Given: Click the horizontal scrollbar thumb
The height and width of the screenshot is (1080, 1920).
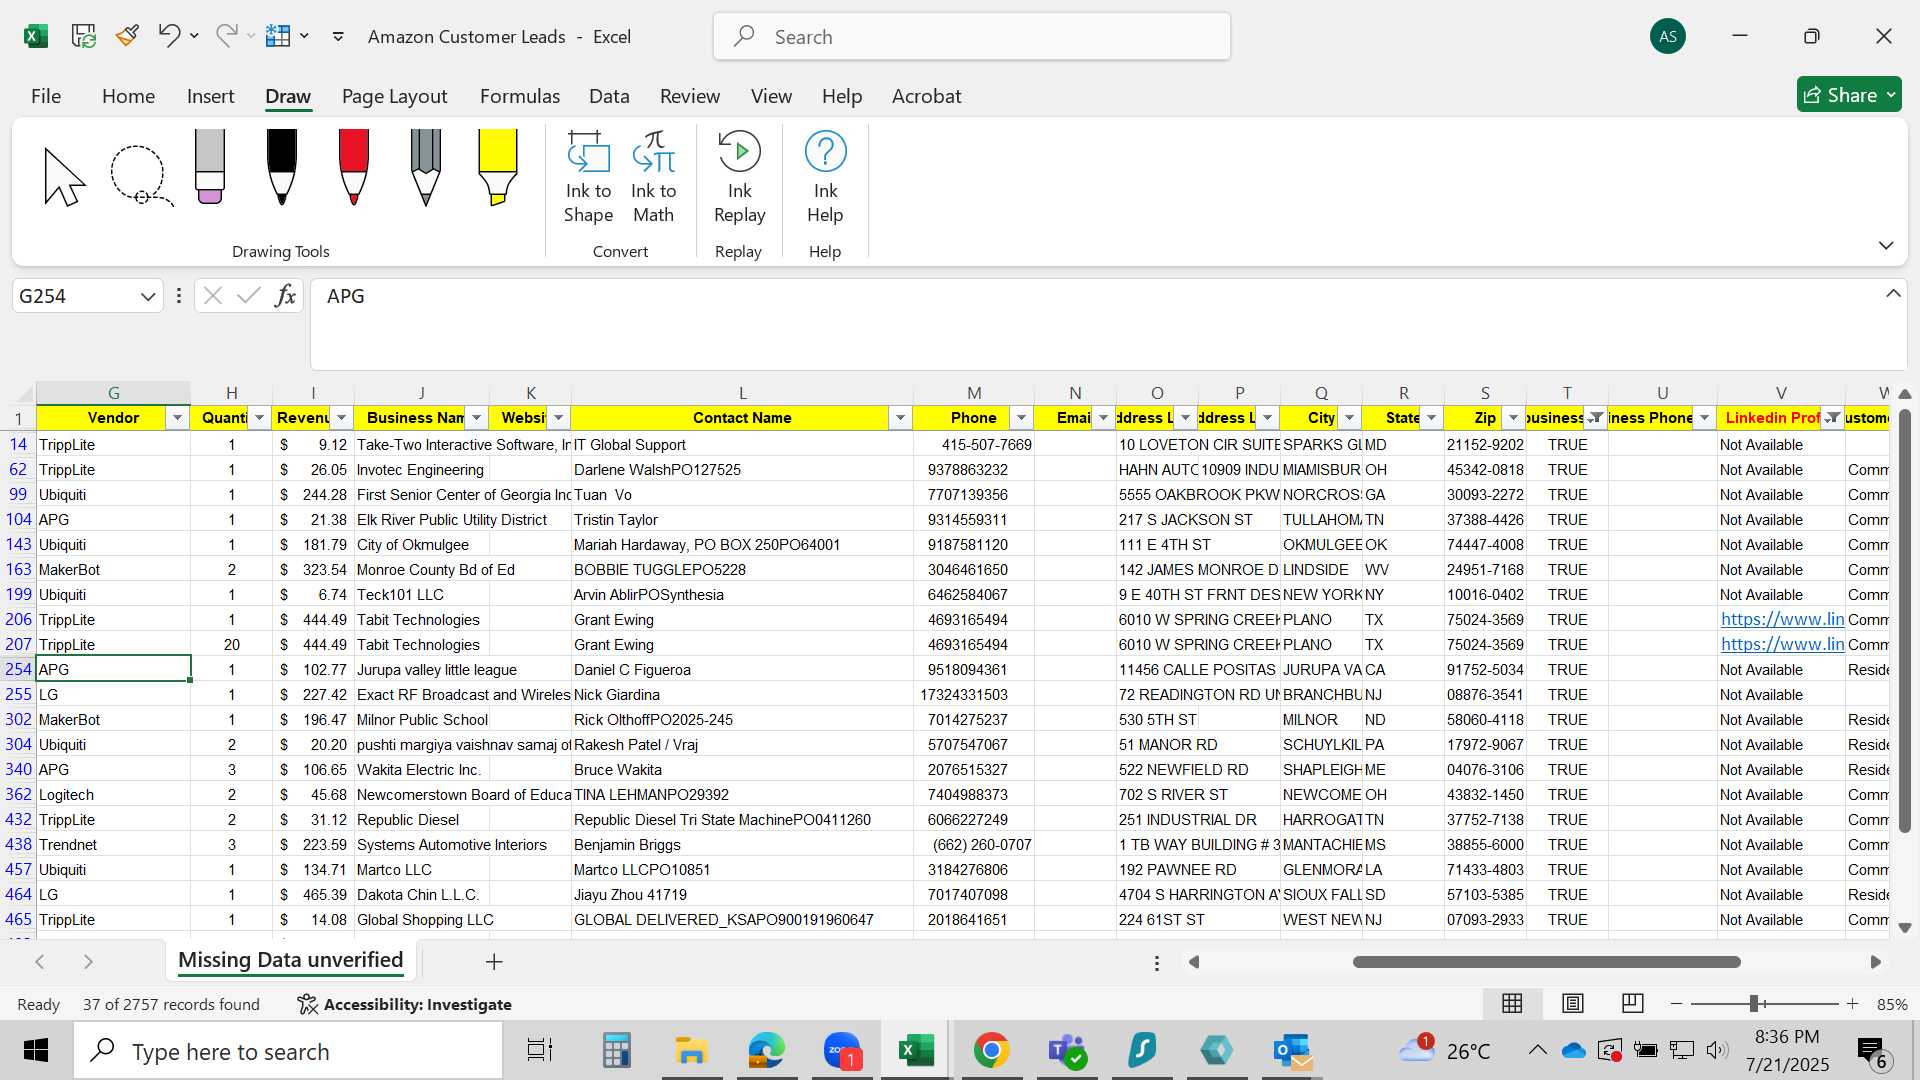Looking at the screenshot, I should point(1546,962).
